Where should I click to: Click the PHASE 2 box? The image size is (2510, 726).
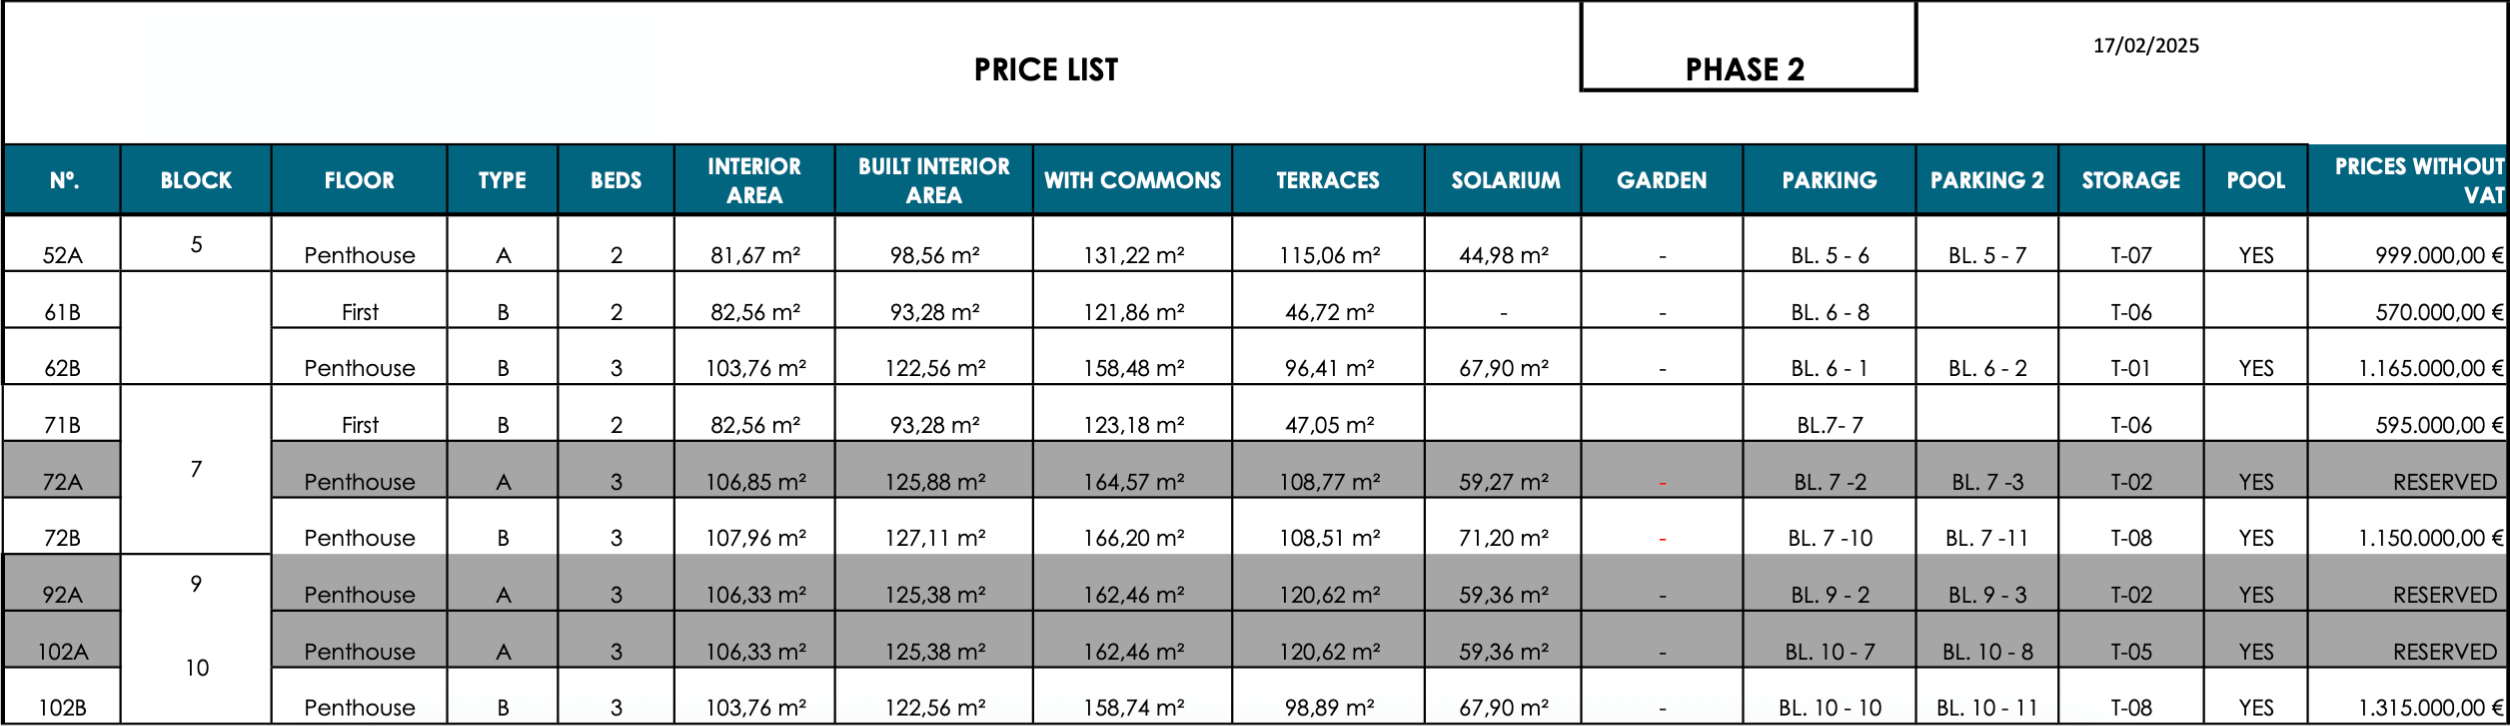(x=1747, y=47)
